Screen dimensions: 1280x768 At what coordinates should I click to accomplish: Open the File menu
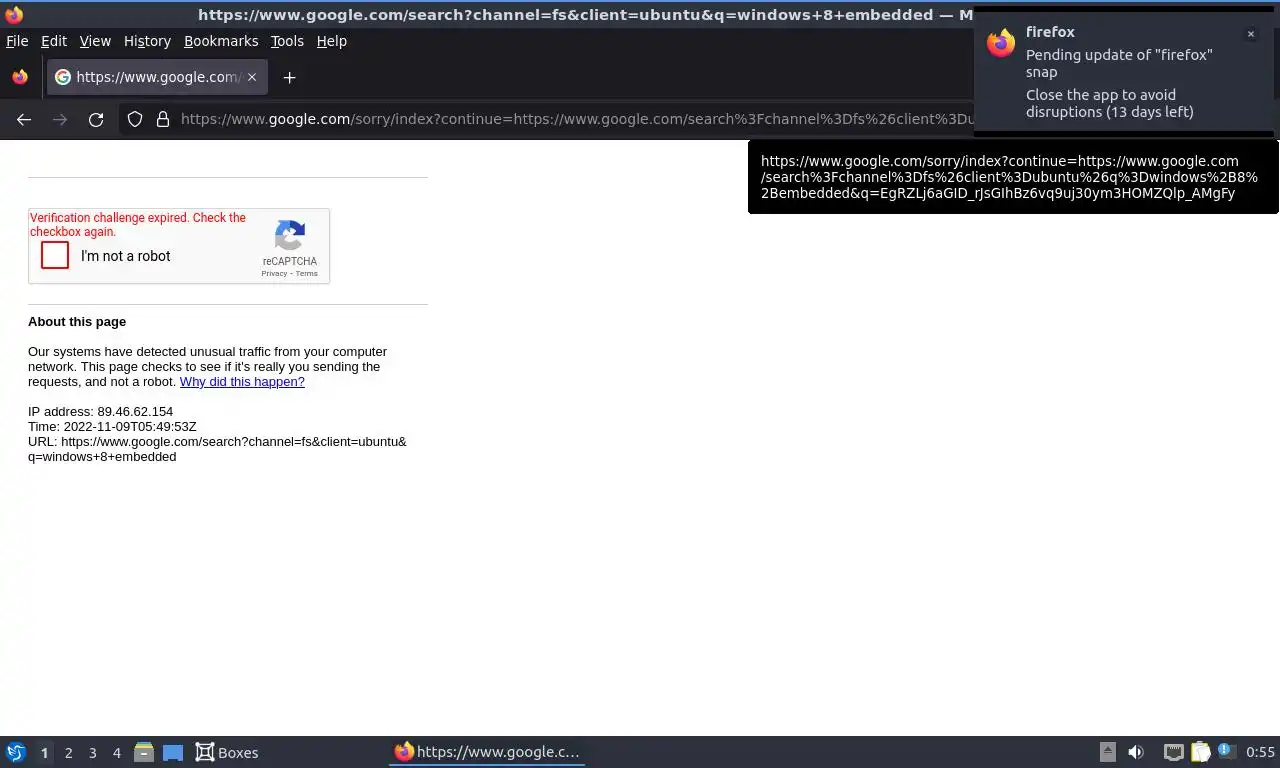coord(17,41)
